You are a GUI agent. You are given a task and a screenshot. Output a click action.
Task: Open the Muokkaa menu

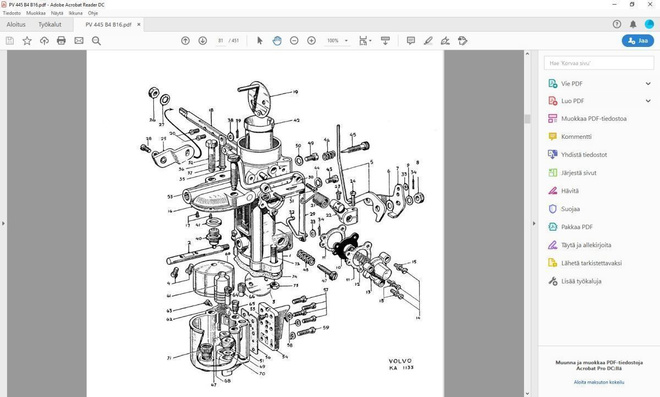36,13
